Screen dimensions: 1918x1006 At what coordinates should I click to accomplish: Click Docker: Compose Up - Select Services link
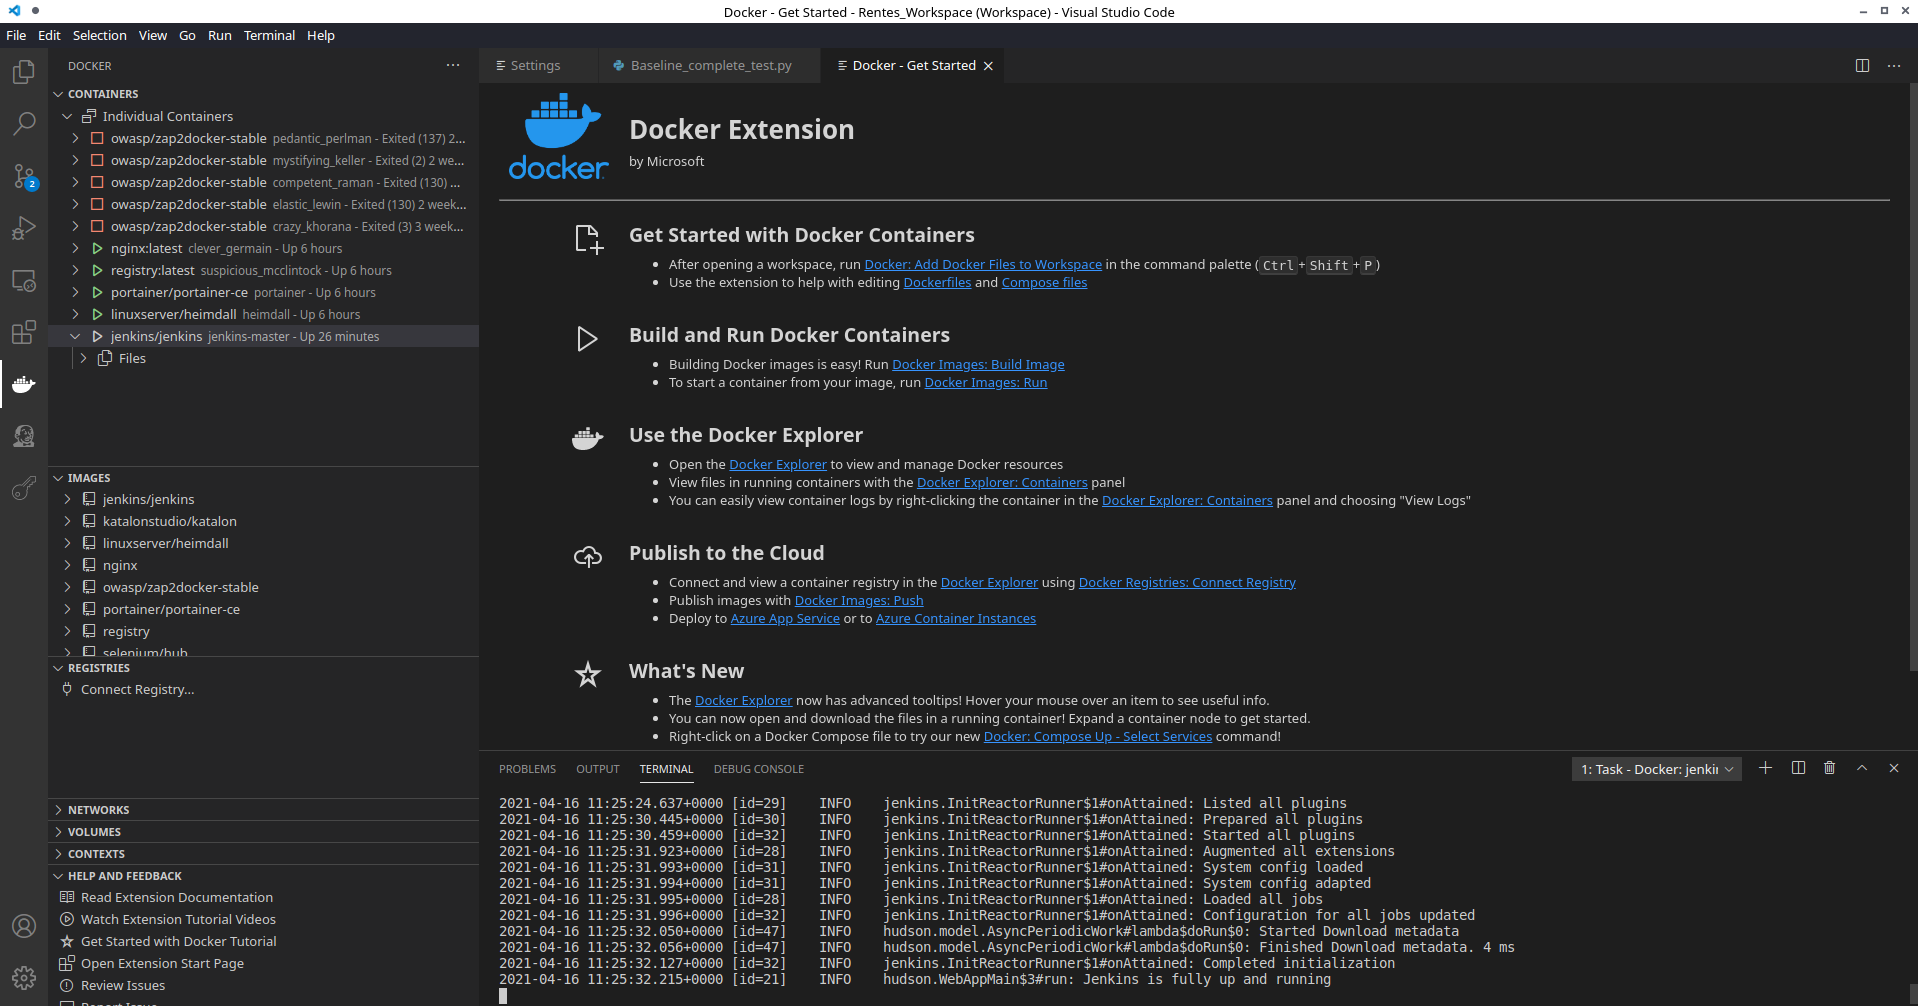1098,737
